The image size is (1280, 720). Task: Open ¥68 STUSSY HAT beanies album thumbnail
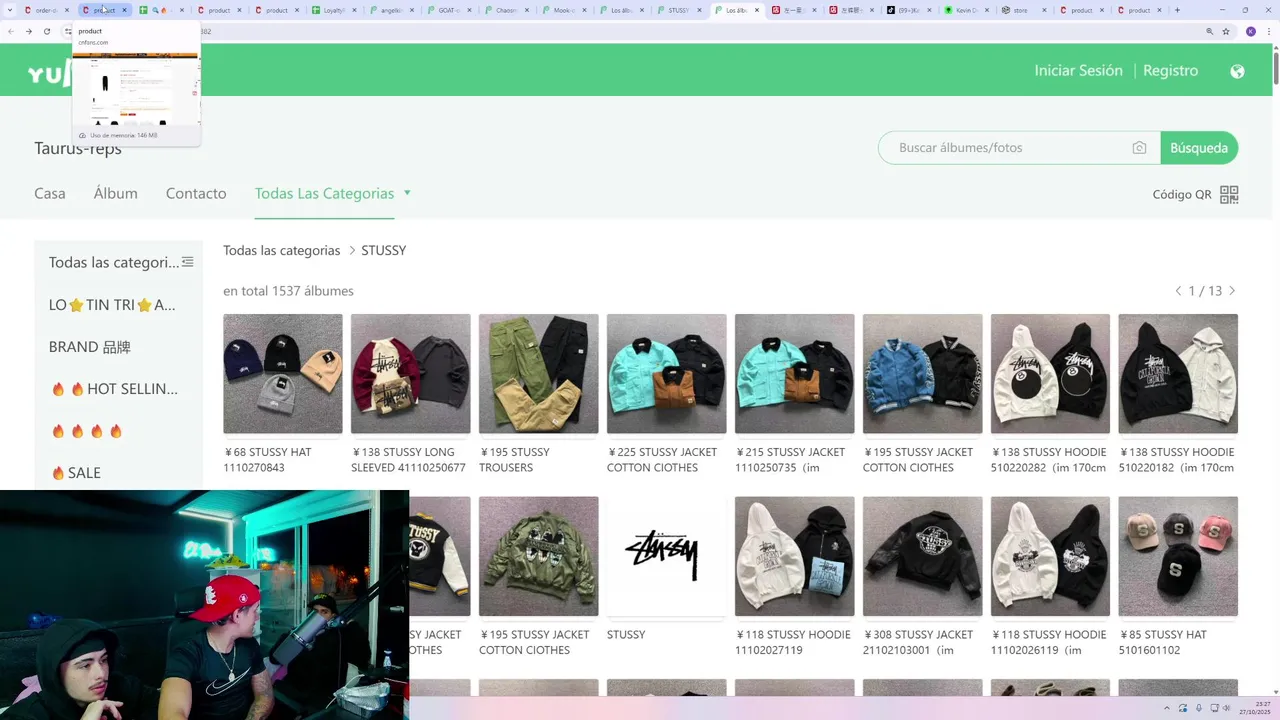coord(283,374)
